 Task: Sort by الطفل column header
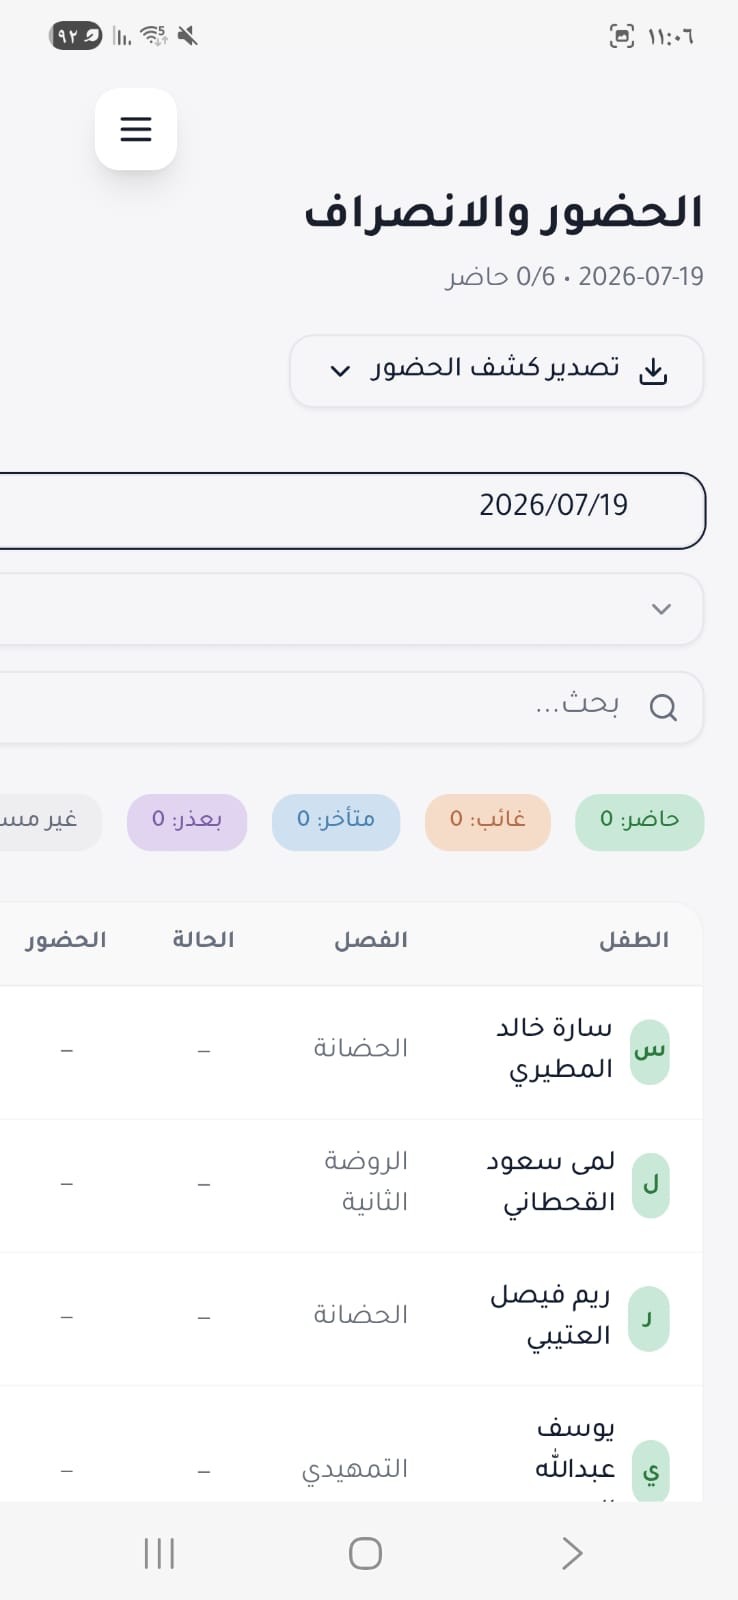tap(634, 940)
